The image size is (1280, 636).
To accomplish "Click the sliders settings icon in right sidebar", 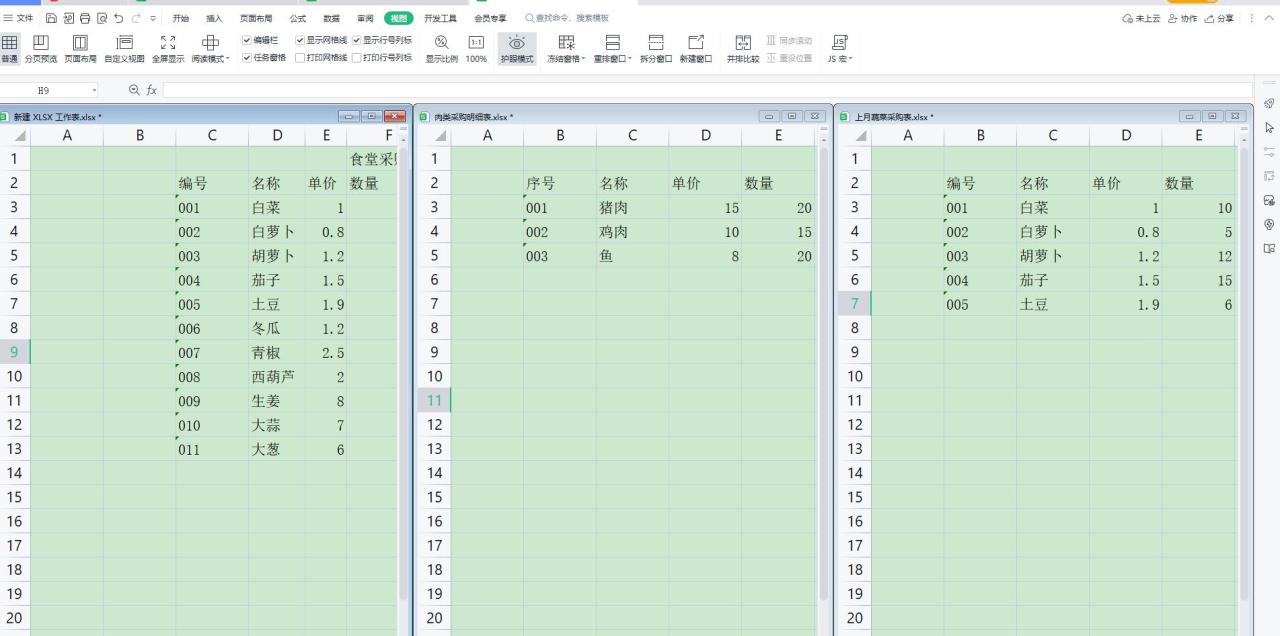I will [1269, 152].
